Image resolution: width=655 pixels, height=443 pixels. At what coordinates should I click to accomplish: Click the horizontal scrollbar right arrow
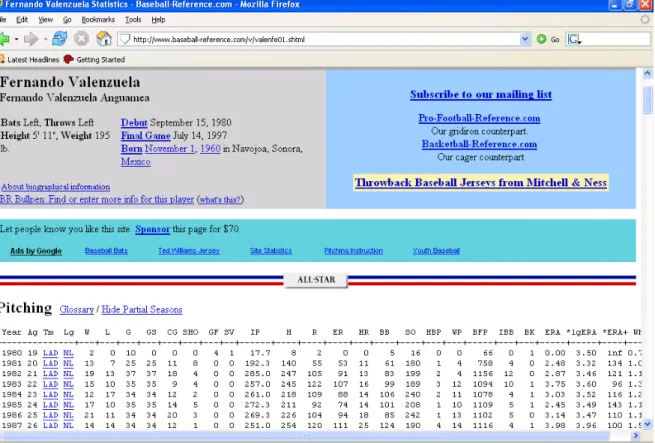coord(636,435)
